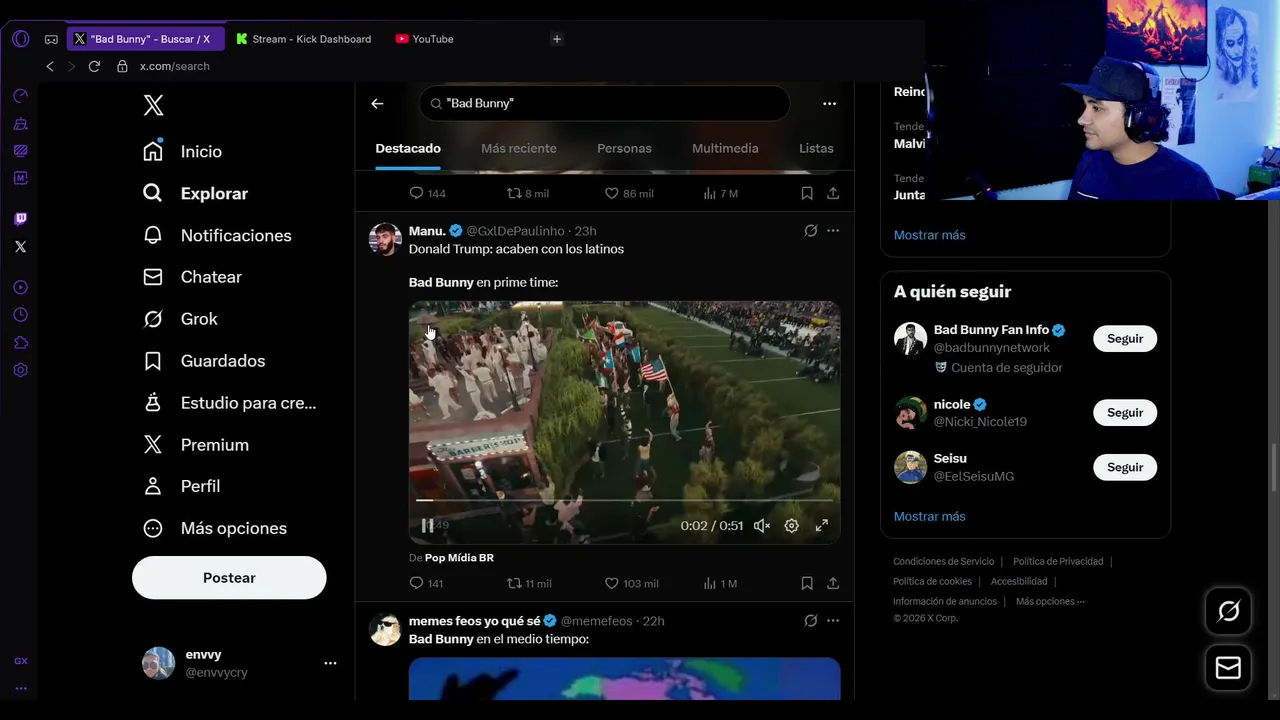
Task: Reload the page
Action: click(94, 66)
